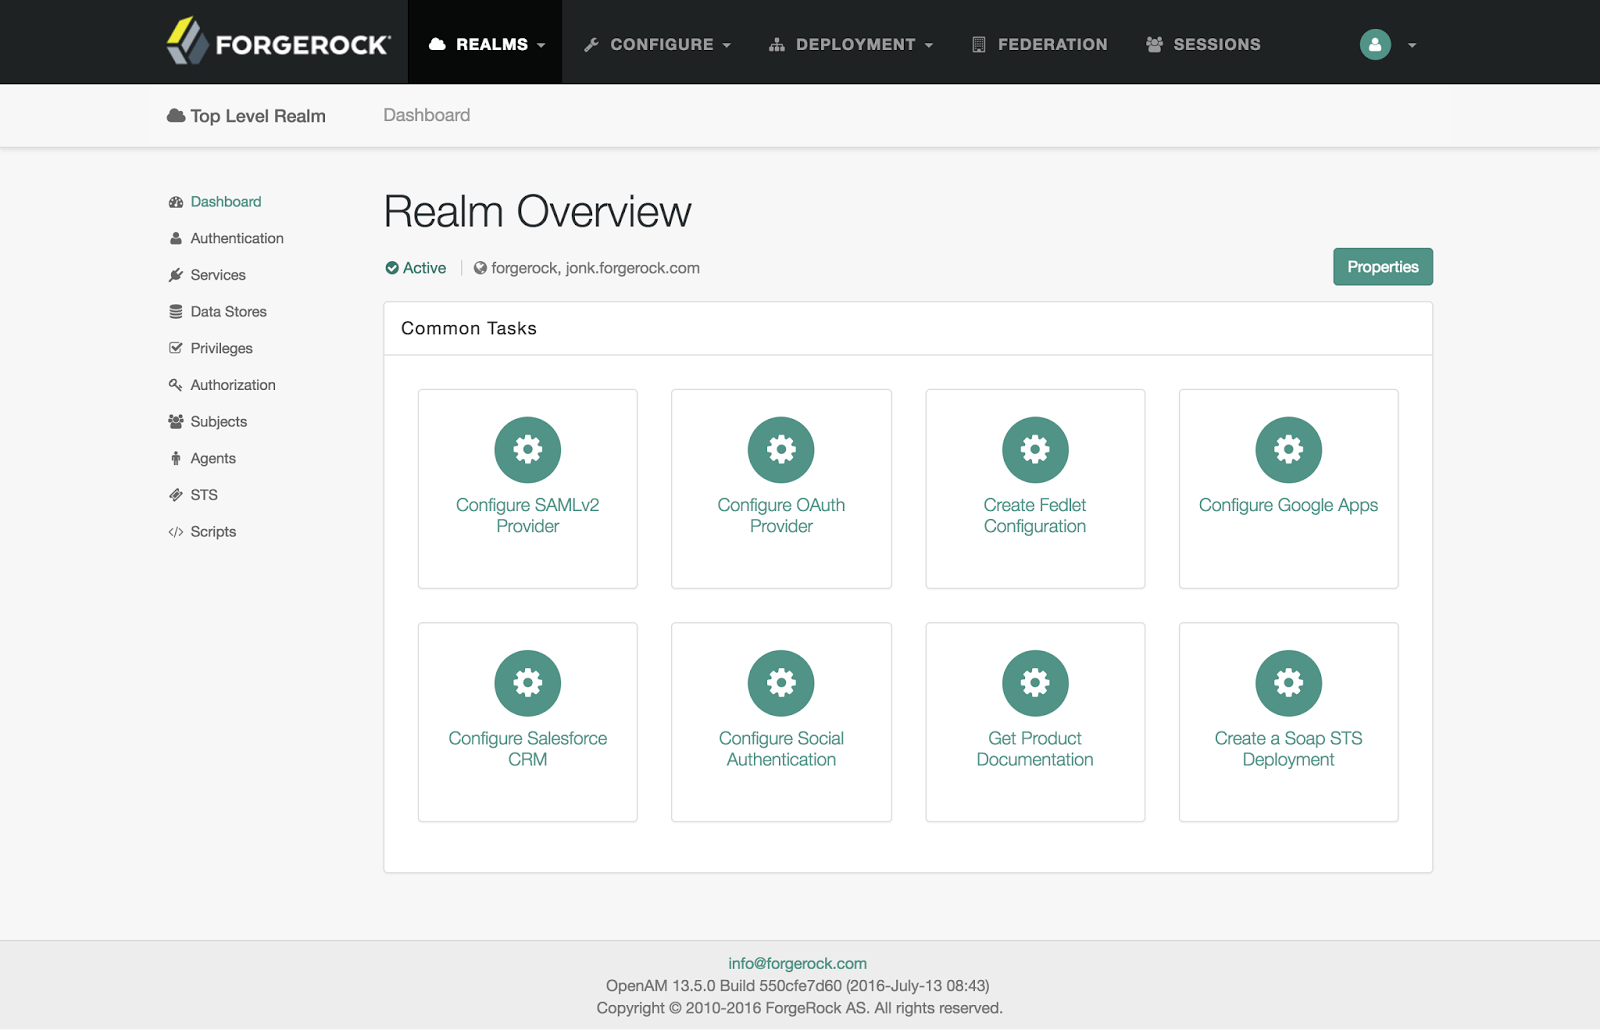
Task: Click the STS ticket icon
Action: click(176, 495)
